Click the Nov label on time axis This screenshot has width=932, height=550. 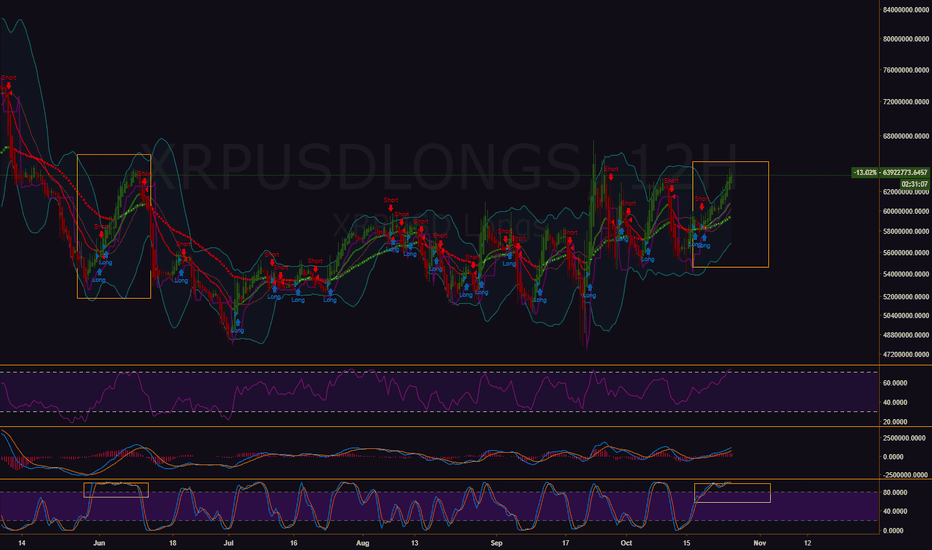760,543
